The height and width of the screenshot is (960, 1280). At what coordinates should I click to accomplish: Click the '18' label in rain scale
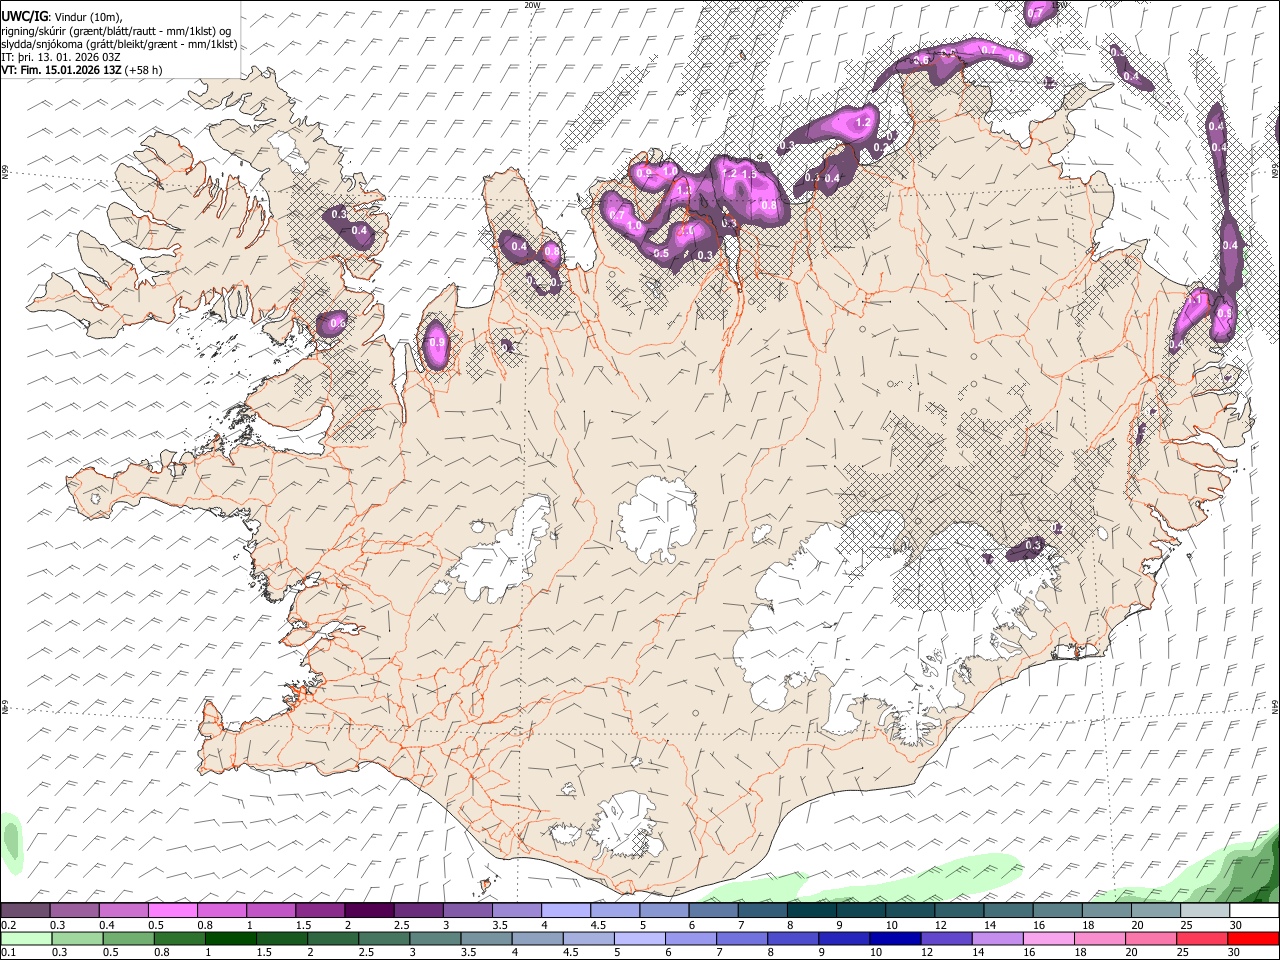pos(1079,952)
